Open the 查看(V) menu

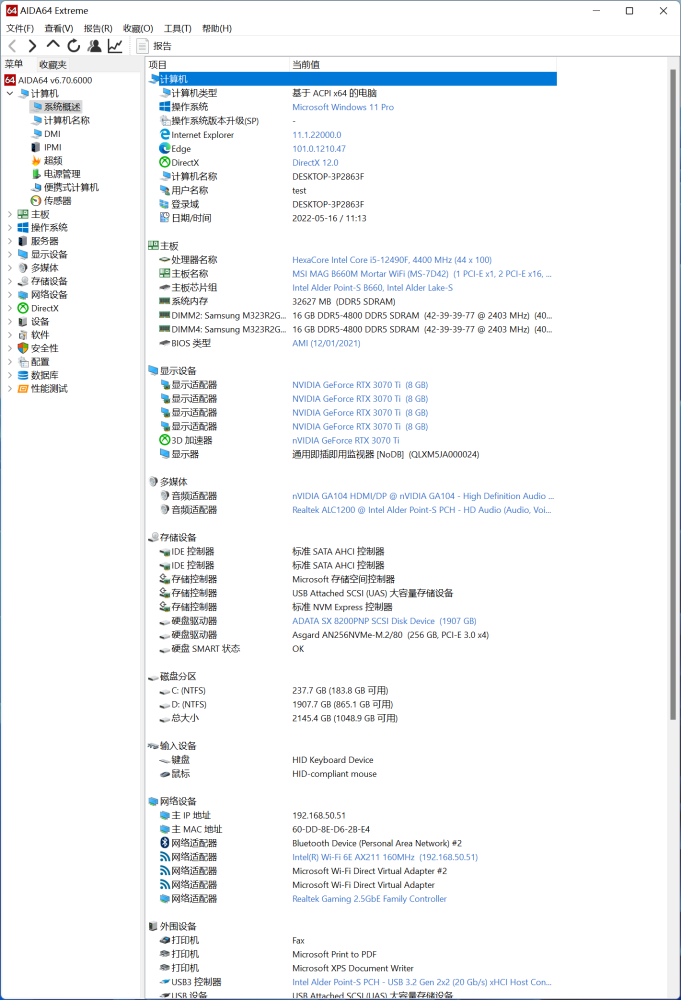click(59, 28)
